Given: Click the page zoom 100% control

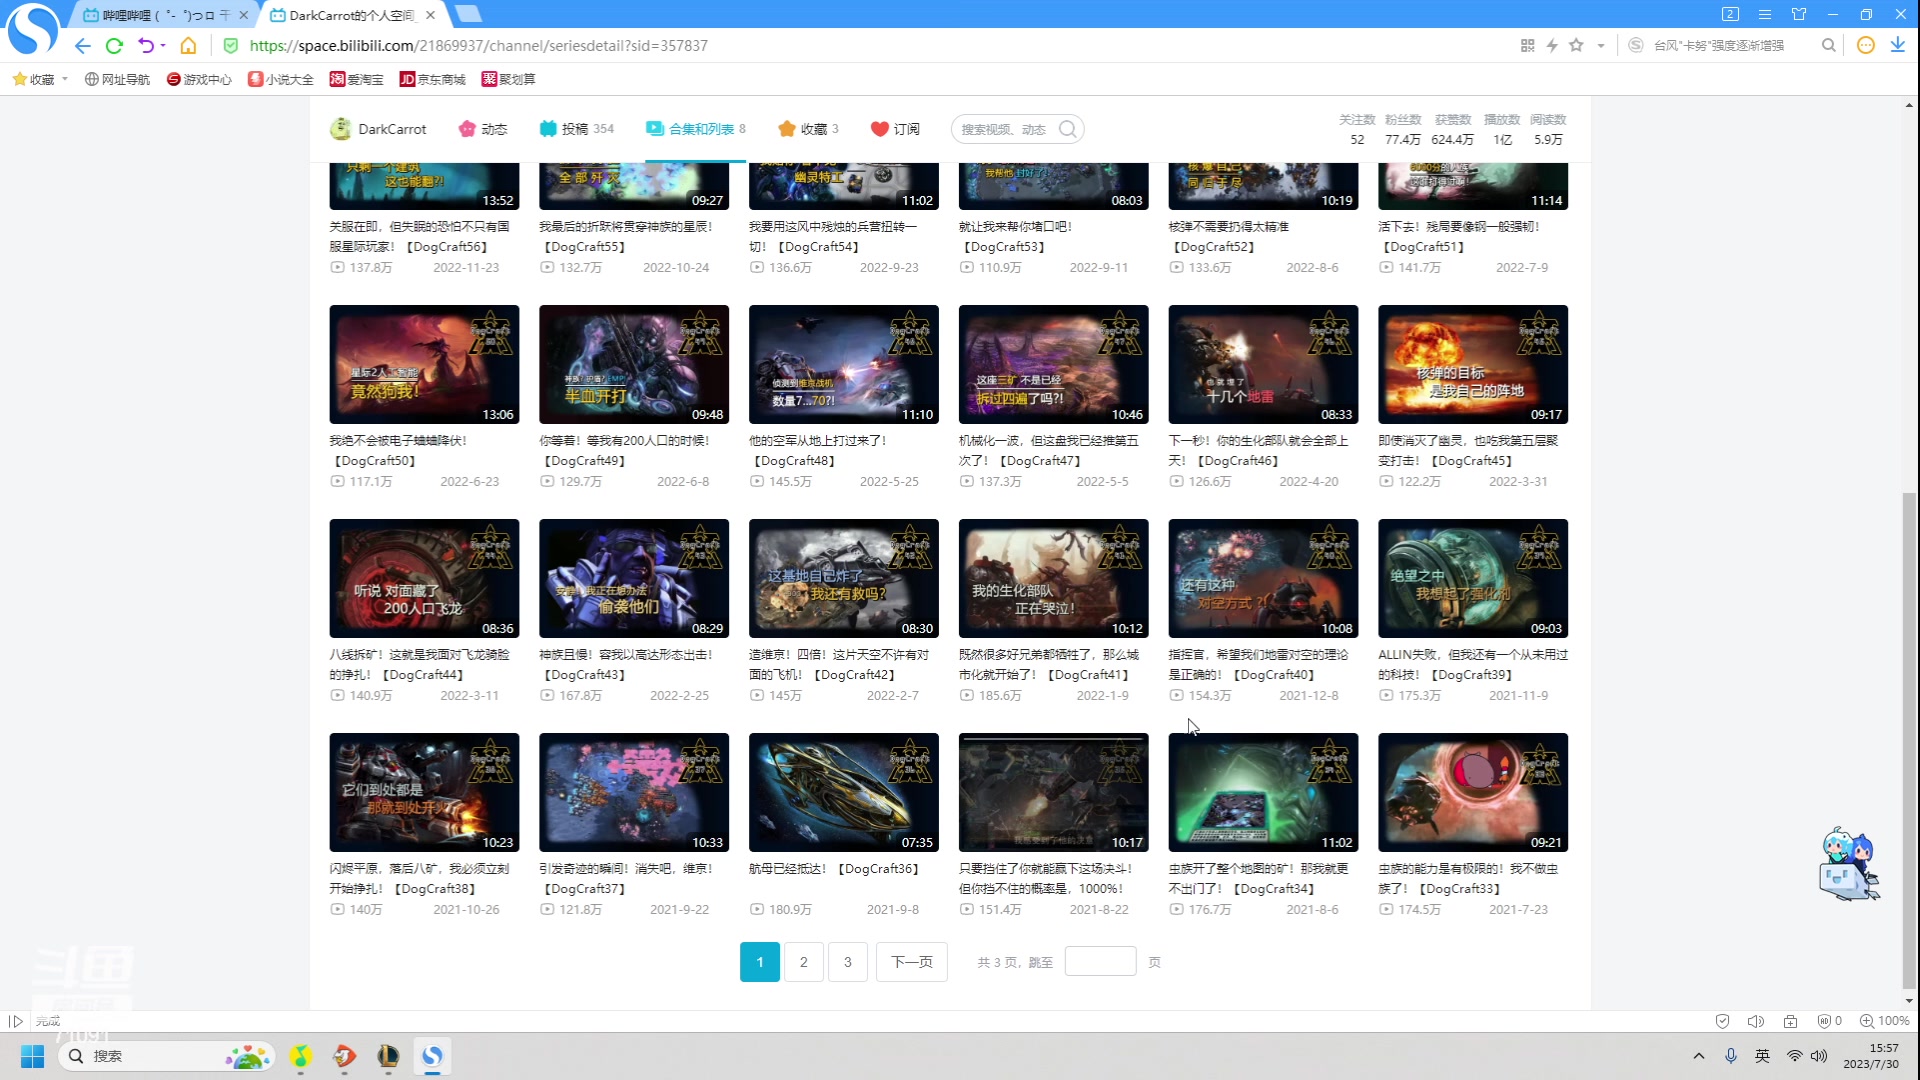Looking at the screenshot, I should click(1885, 1021).
